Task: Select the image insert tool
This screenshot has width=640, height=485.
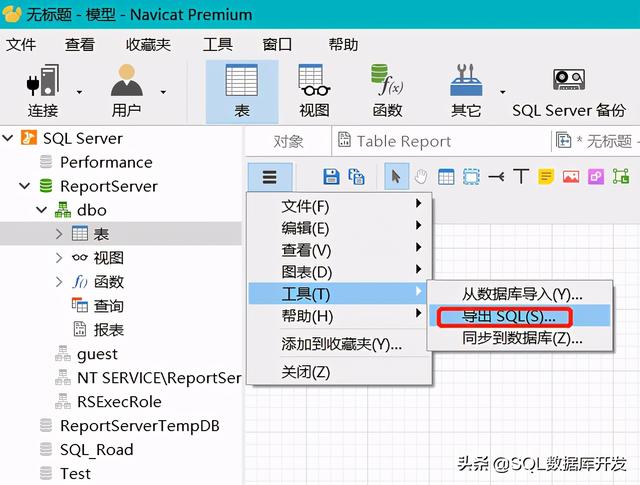Action: click(571, 177)
